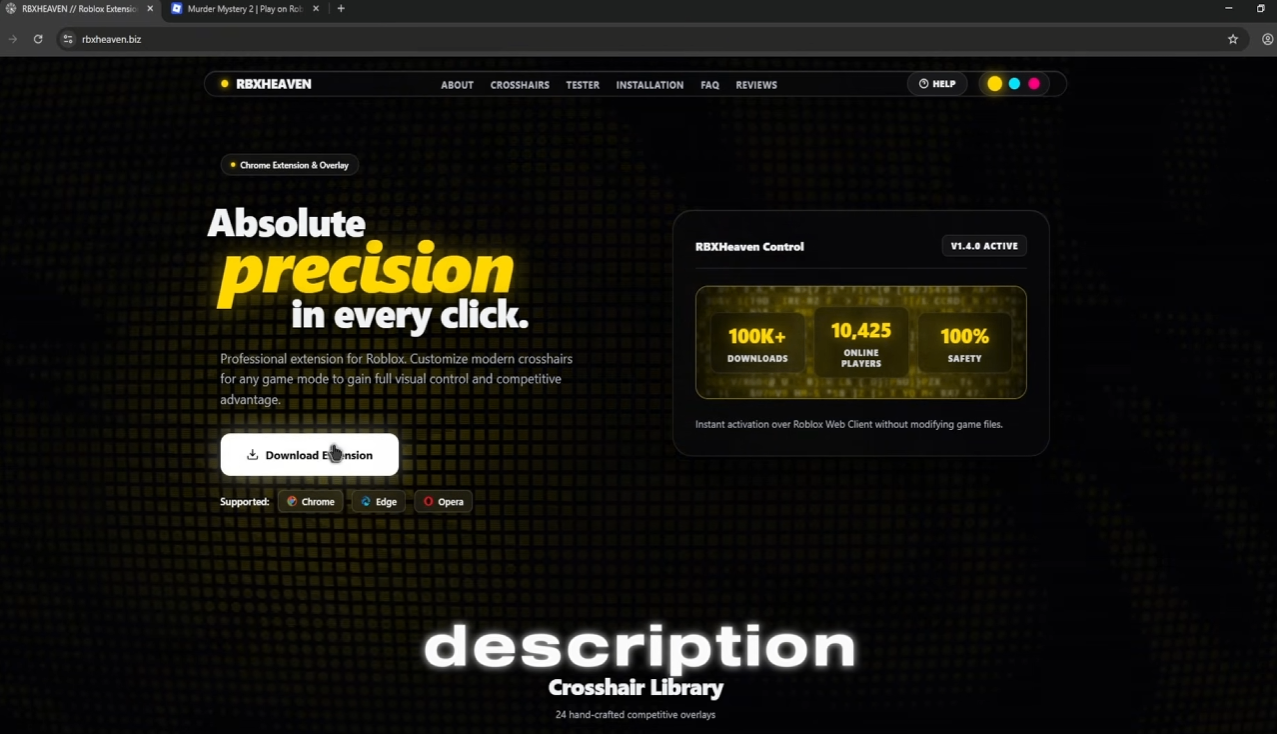
Task: Go to the CROSSHAIRS section link
Action: [x=520, y=85]
